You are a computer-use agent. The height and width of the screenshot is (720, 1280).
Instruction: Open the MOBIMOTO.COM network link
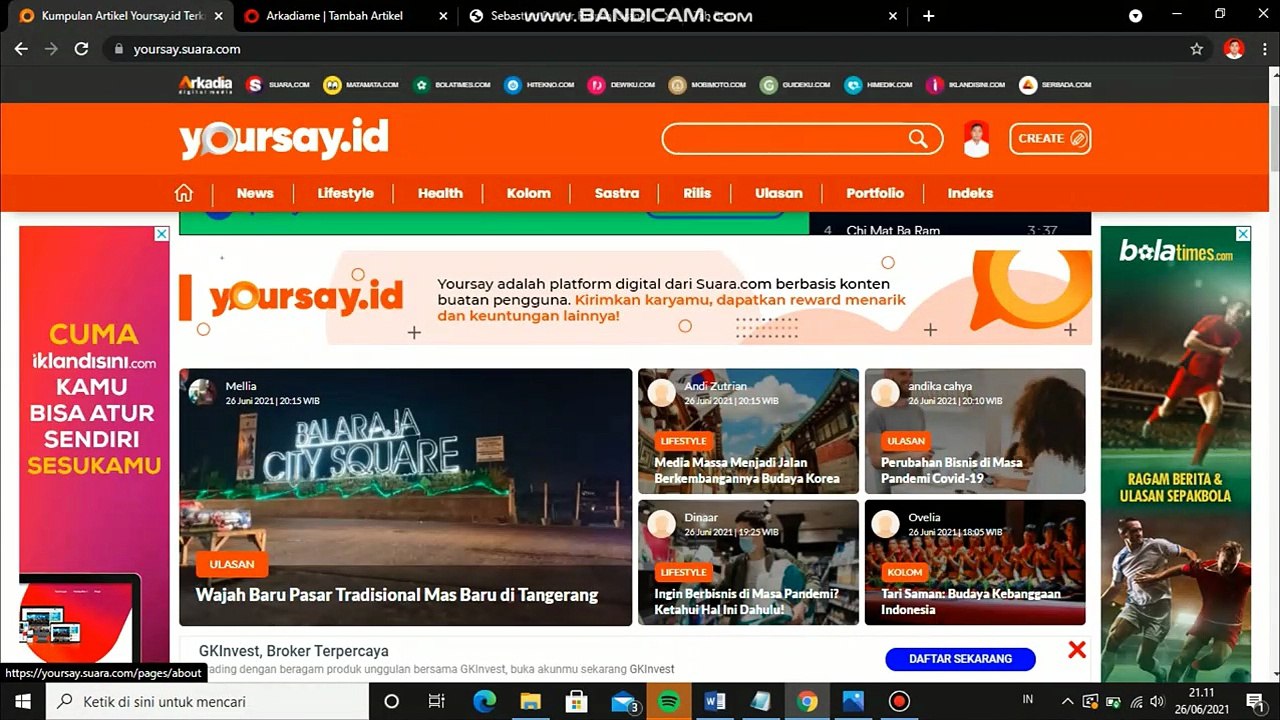(707, 85)
